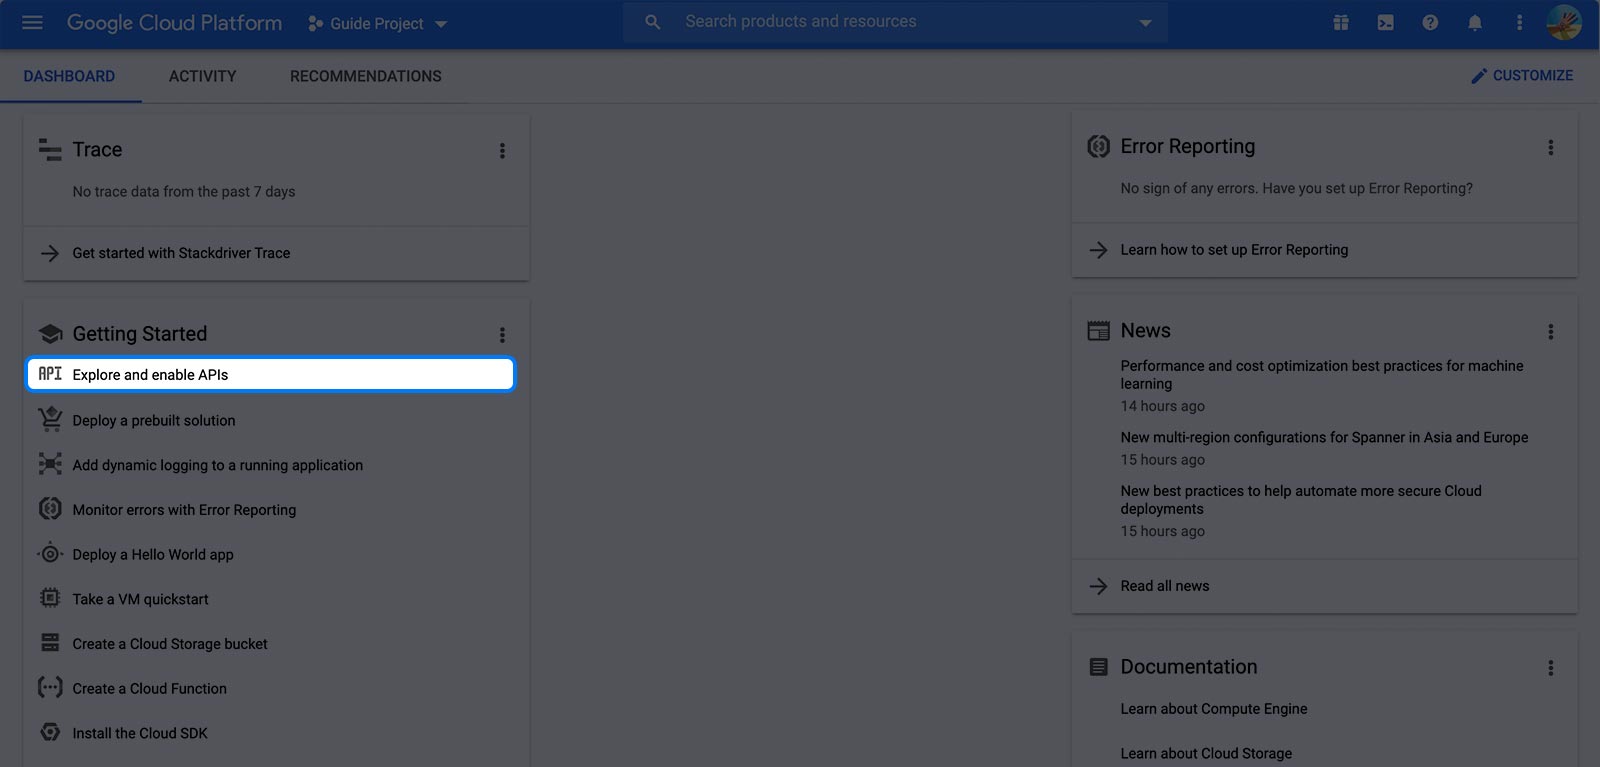
Task: Click the Customize button
Action: pos(1522,76)
